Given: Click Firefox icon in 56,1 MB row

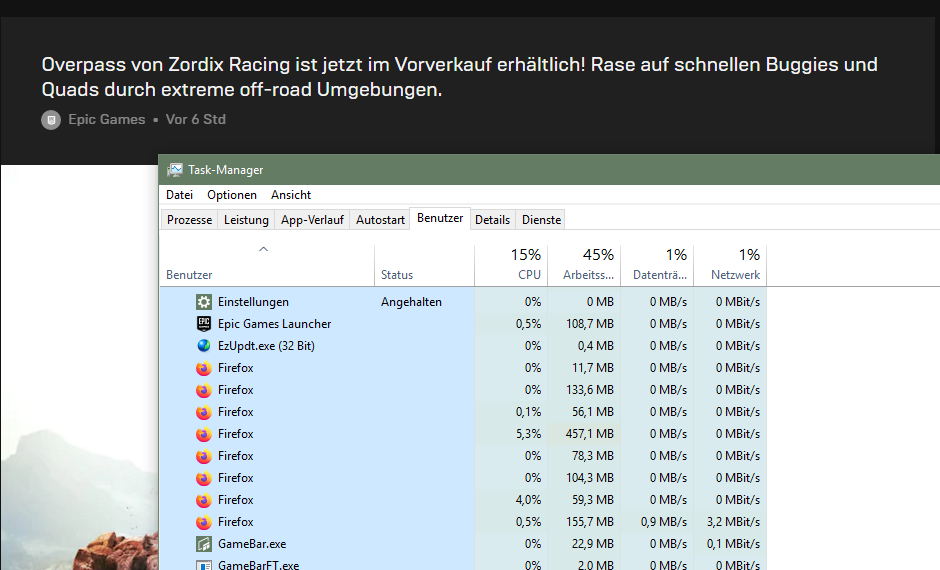Looking at the screenshot, I should pyautogui.click(x=204, y=412).
